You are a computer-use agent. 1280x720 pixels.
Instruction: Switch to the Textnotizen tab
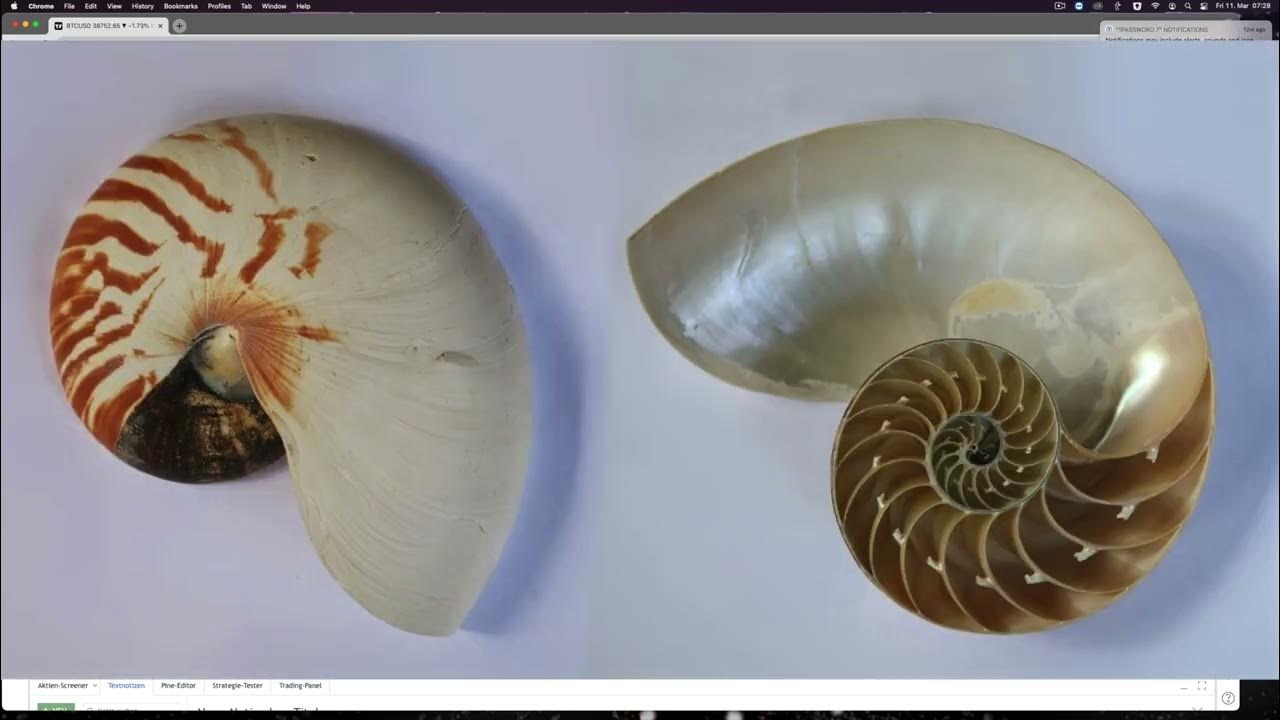click(x=126, y=686)
